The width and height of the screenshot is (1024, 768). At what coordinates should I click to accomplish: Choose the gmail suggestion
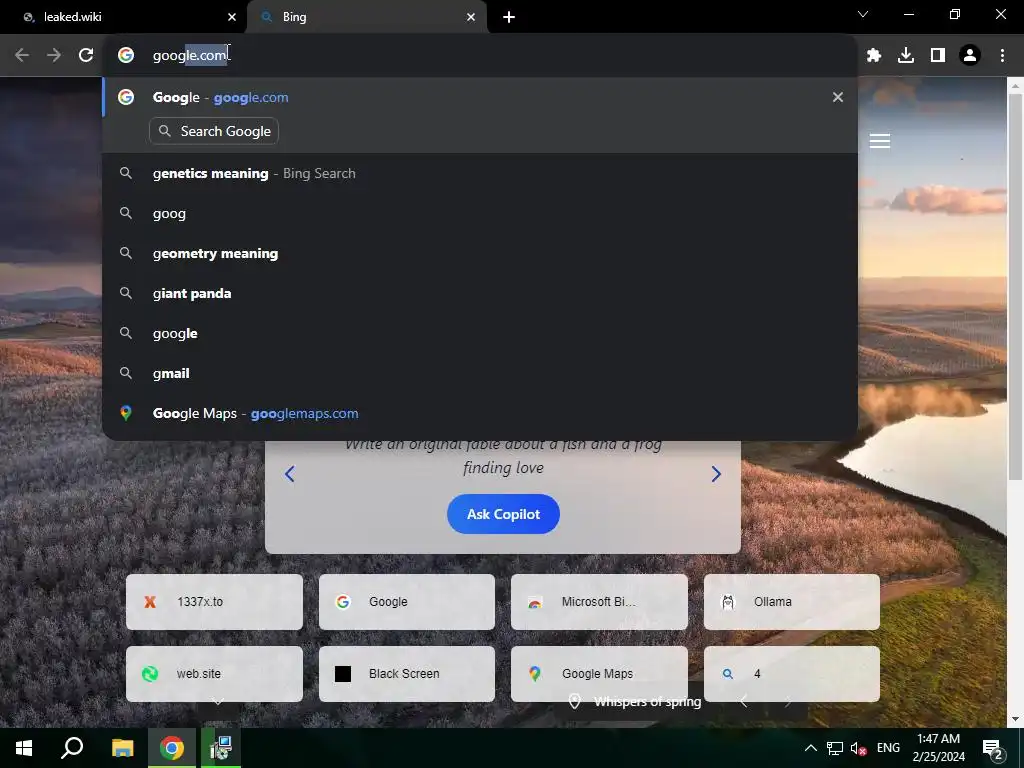tap(480, 374)
